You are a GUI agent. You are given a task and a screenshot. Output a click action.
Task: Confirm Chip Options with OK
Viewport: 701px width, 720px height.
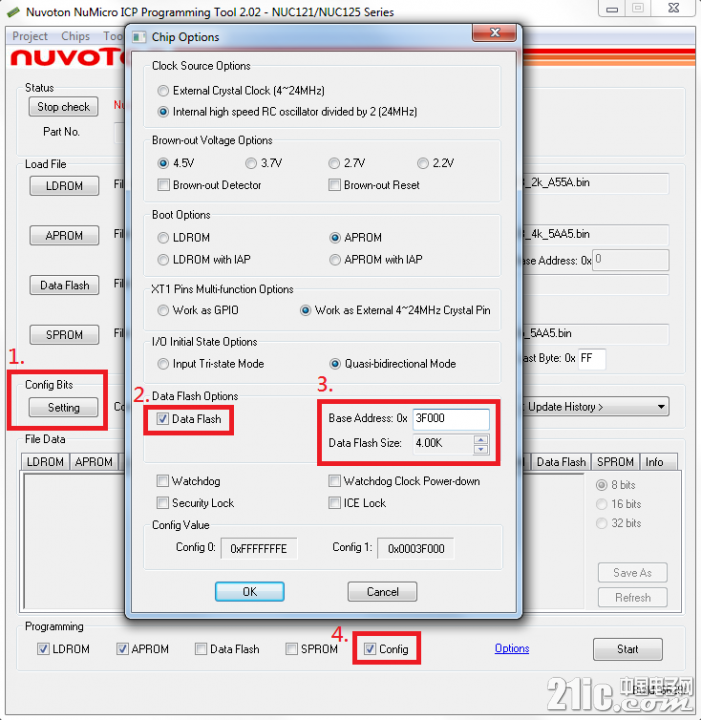pos(249,591)
